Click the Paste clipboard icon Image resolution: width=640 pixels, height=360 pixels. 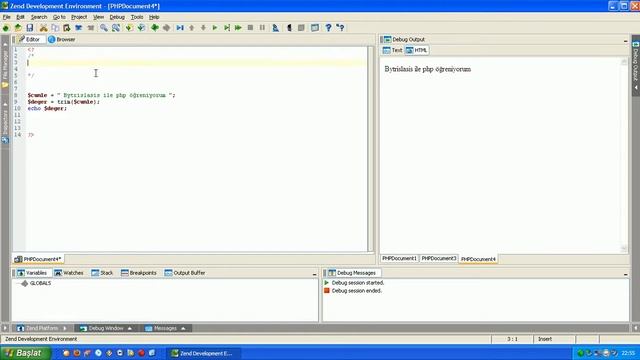point(67,28)
